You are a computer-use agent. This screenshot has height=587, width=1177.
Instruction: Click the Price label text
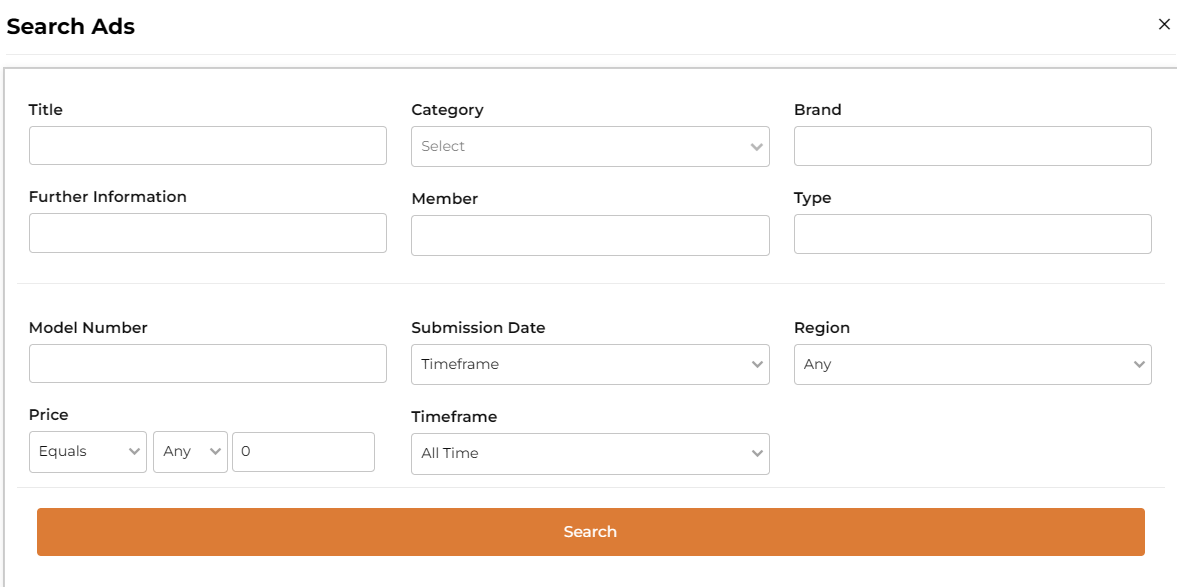coord(49,415)
